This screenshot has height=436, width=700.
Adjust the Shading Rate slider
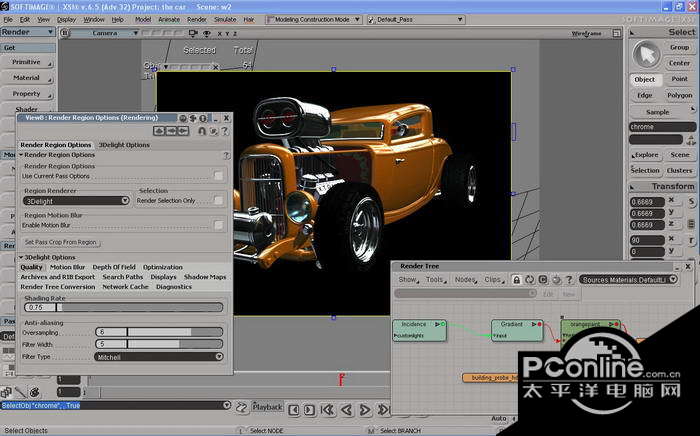click(x=140, y=307)
